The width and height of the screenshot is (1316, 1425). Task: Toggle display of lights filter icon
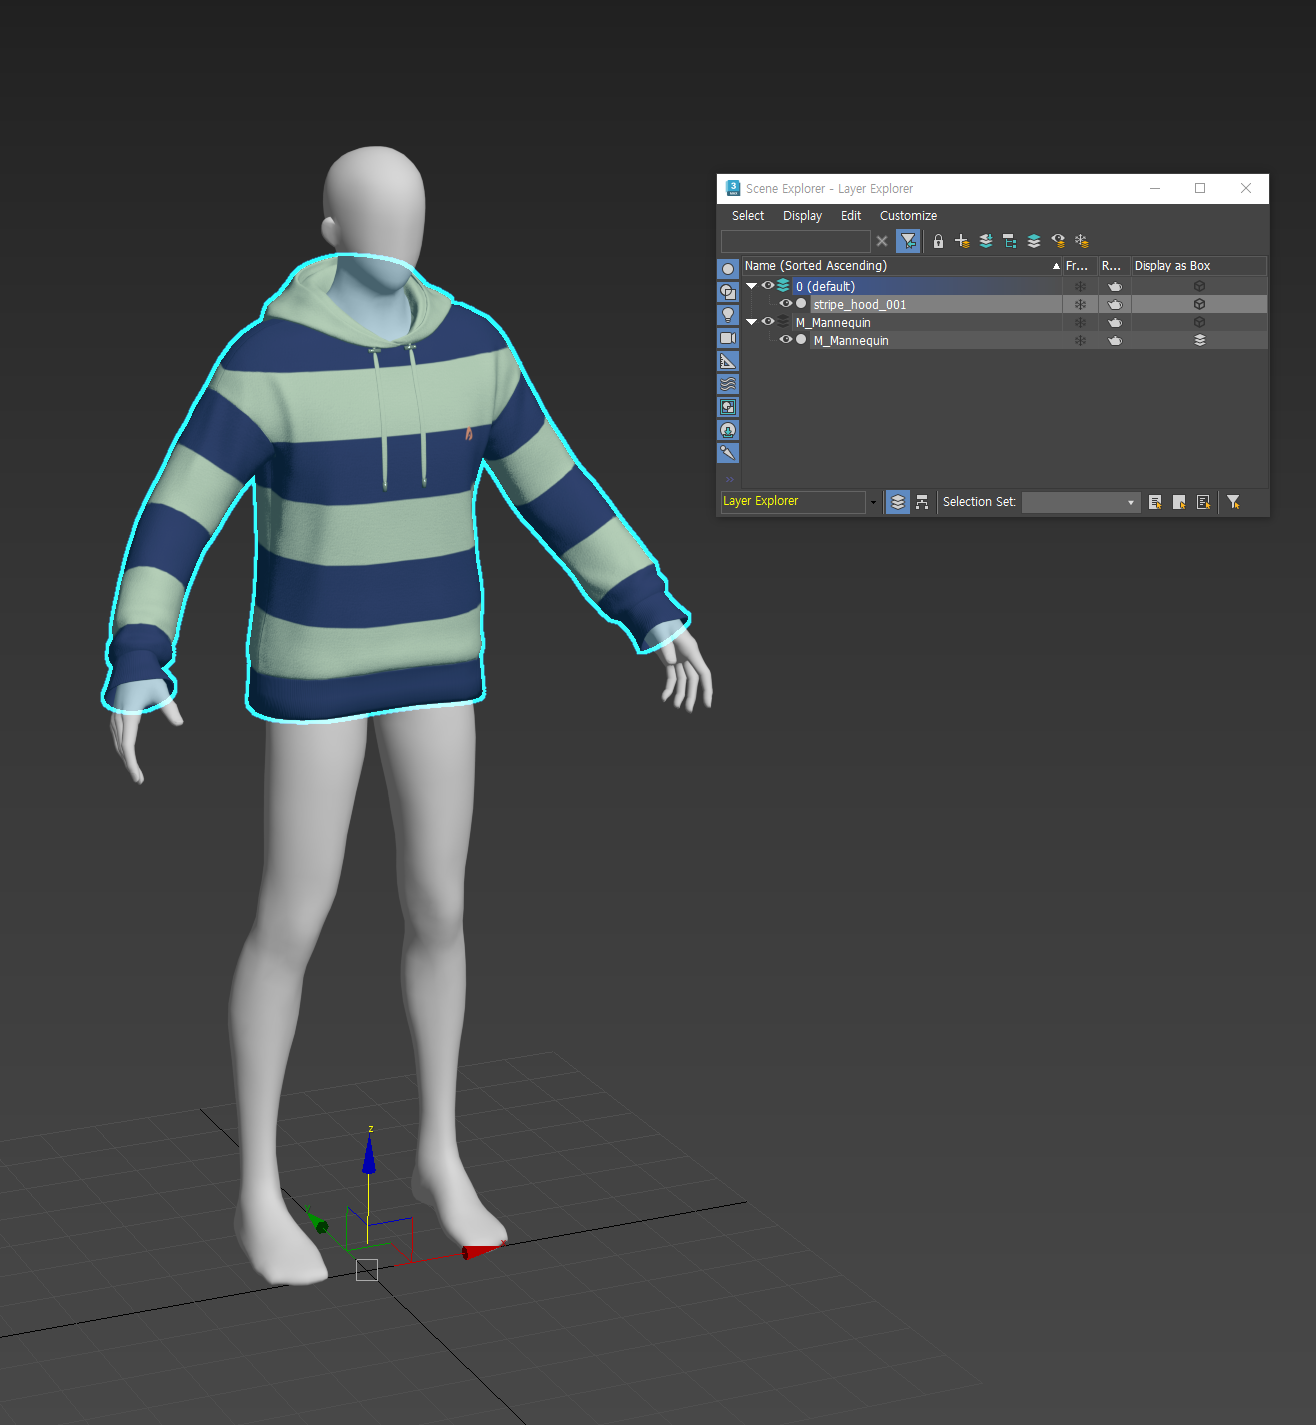pyautogui.click(x=728, y=315)
